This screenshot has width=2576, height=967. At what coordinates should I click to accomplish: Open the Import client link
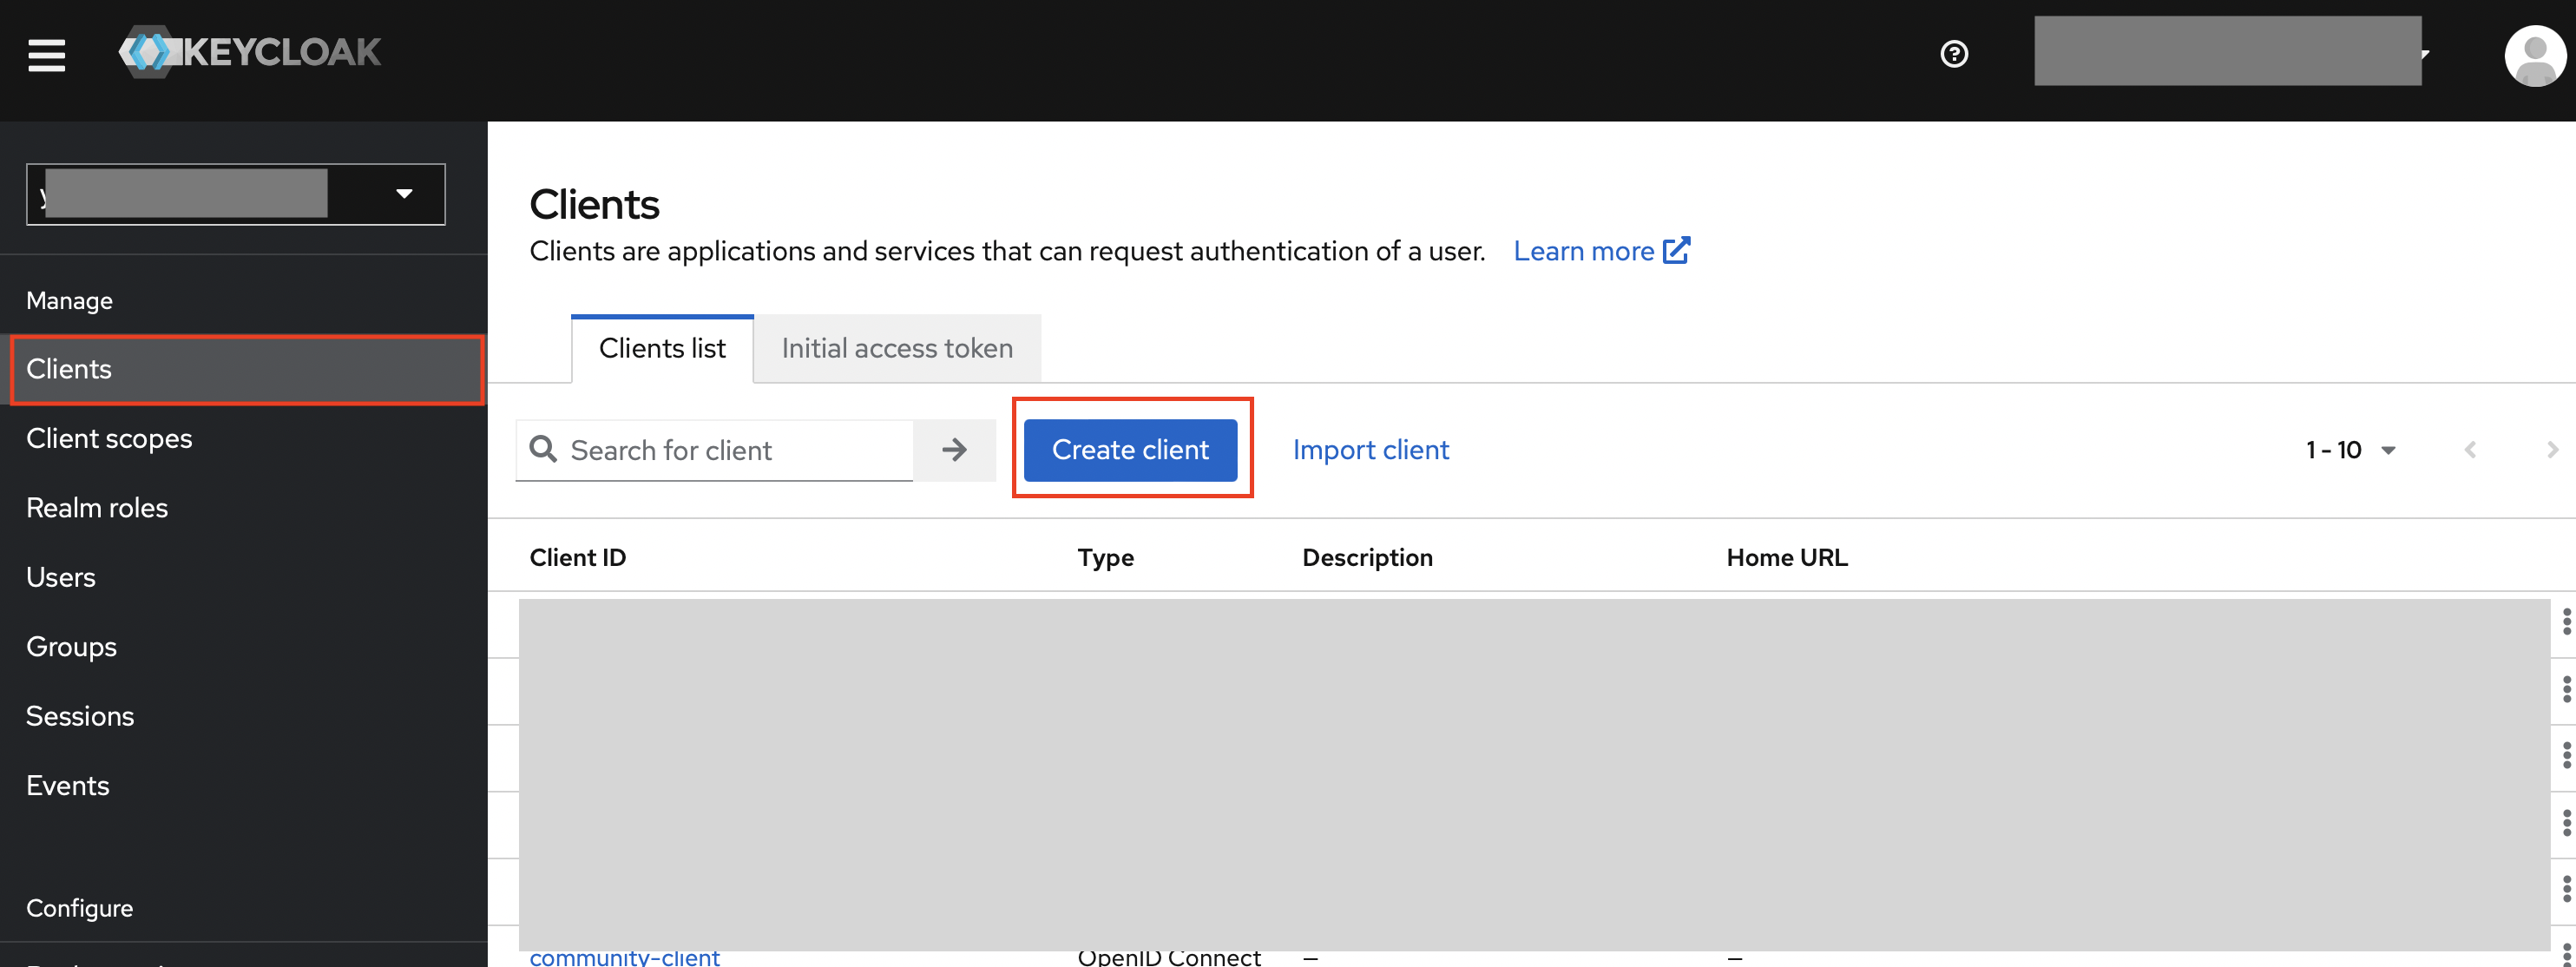click(1371, 450)
